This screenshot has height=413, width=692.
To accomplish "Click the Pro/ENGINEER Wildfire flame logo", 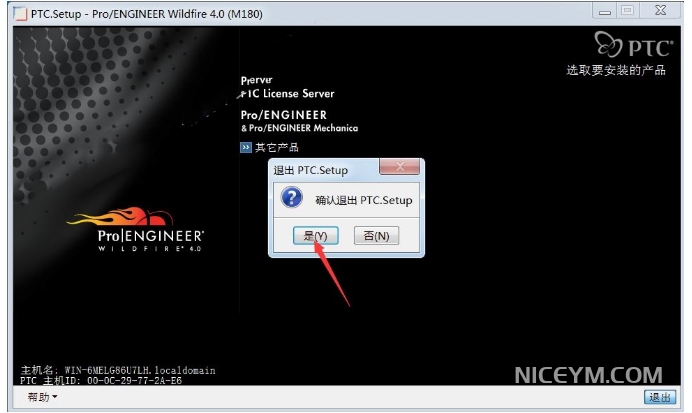I will [x=137, y=229].
